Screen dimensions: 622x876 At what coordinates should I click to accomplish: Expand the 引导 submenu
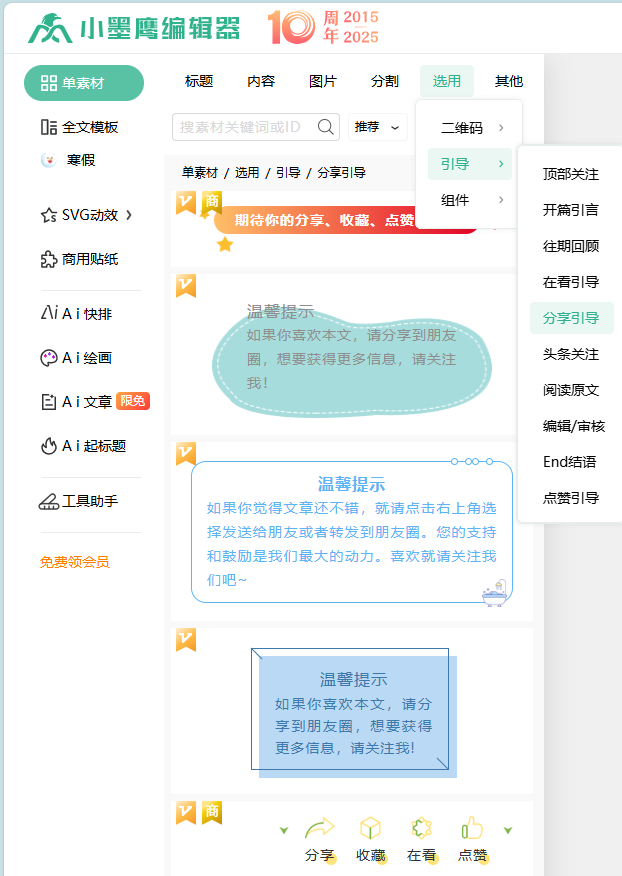click(x=470, y=164)
